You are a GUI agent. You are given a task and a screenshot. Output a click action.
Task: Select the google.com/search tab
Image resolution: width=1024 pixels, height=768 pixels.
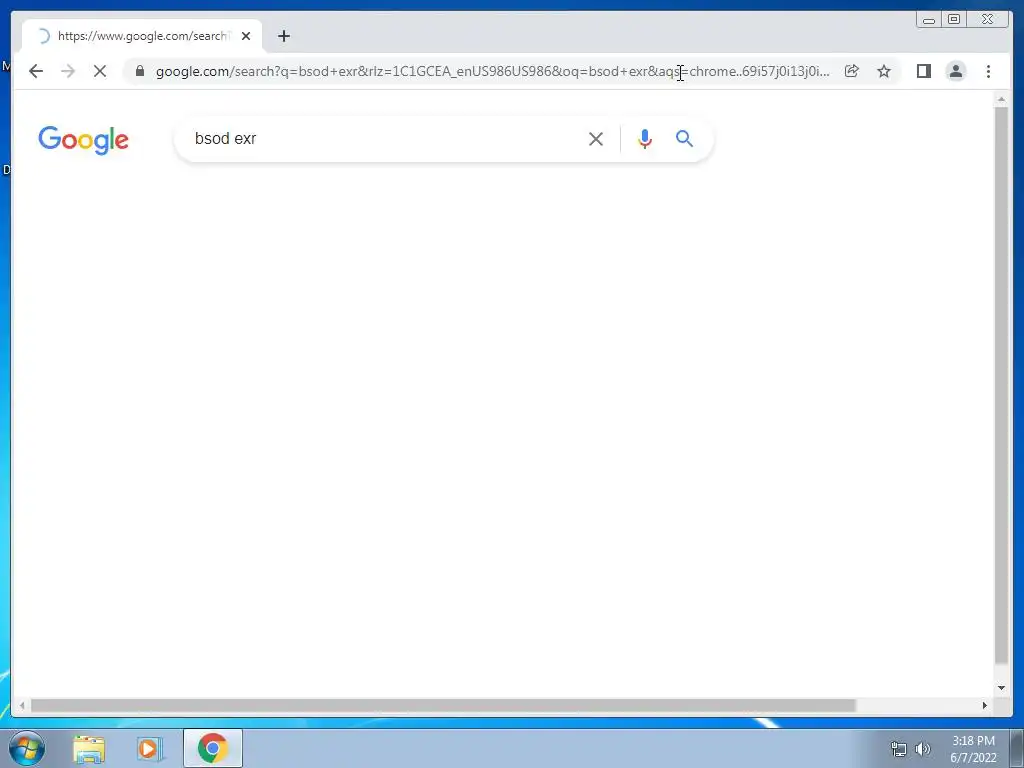coord(142,36)
